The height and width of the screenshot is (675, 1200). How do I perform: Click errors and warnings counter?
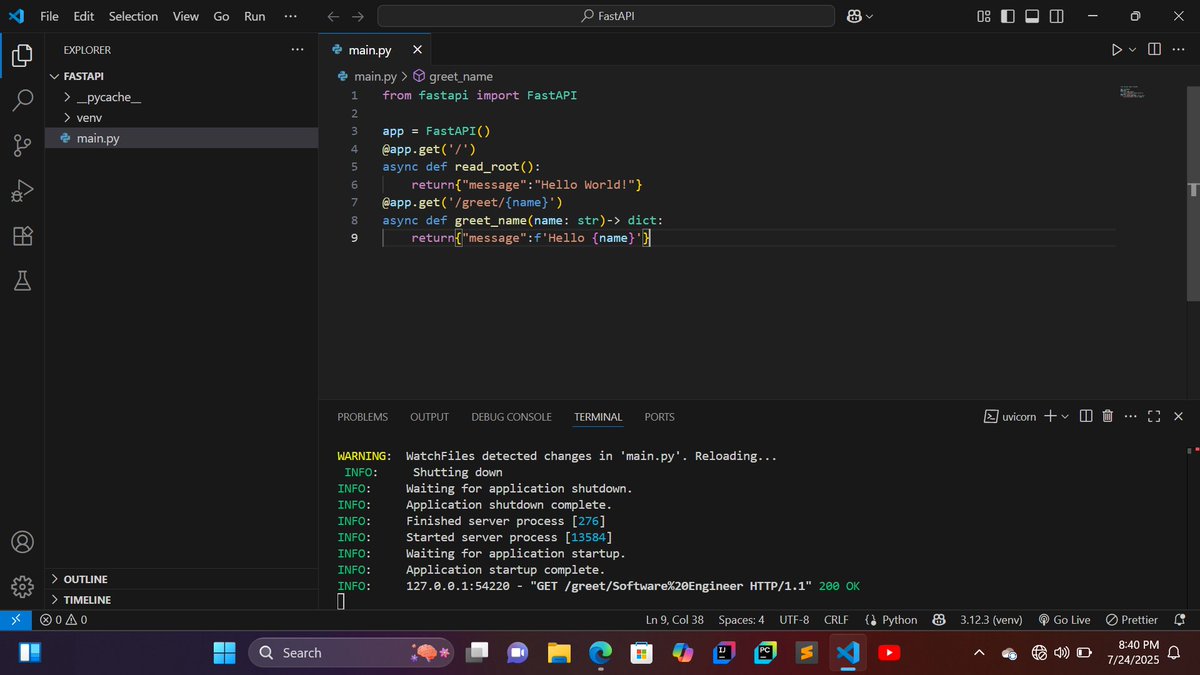pos(63,620)
